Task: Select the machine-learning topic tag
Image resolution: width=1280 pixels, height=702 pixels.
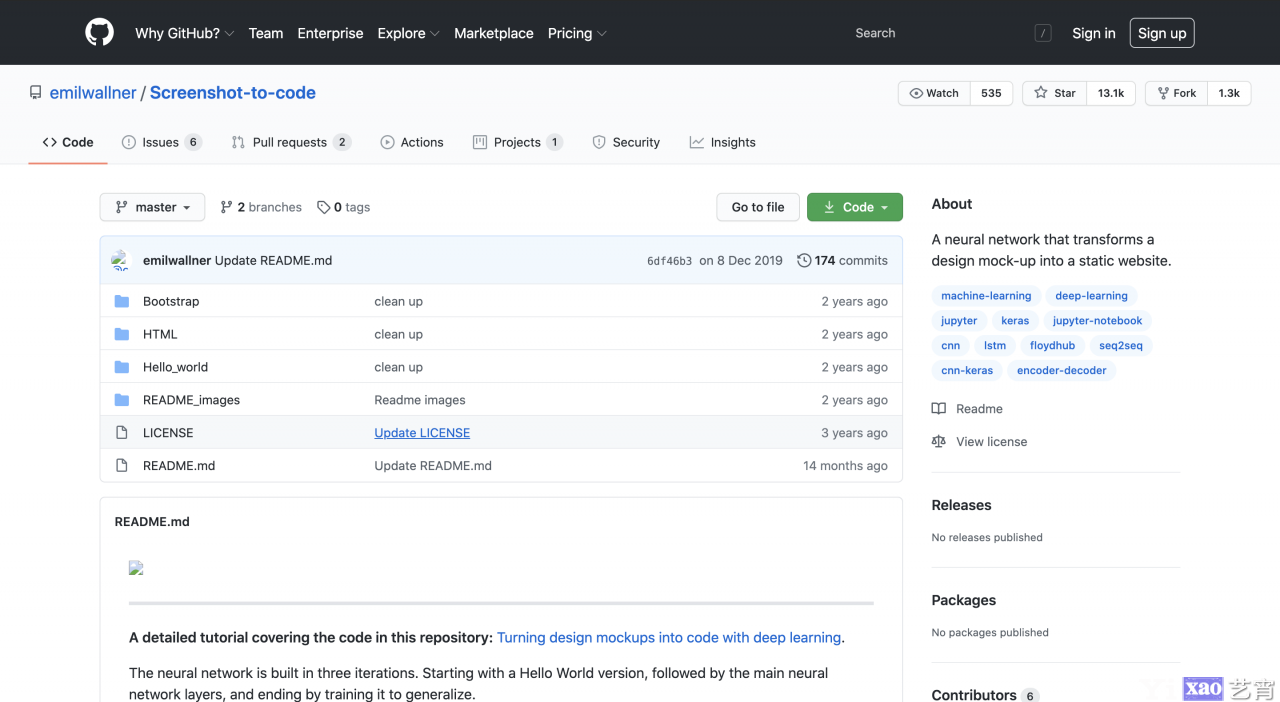Action: 986,296
